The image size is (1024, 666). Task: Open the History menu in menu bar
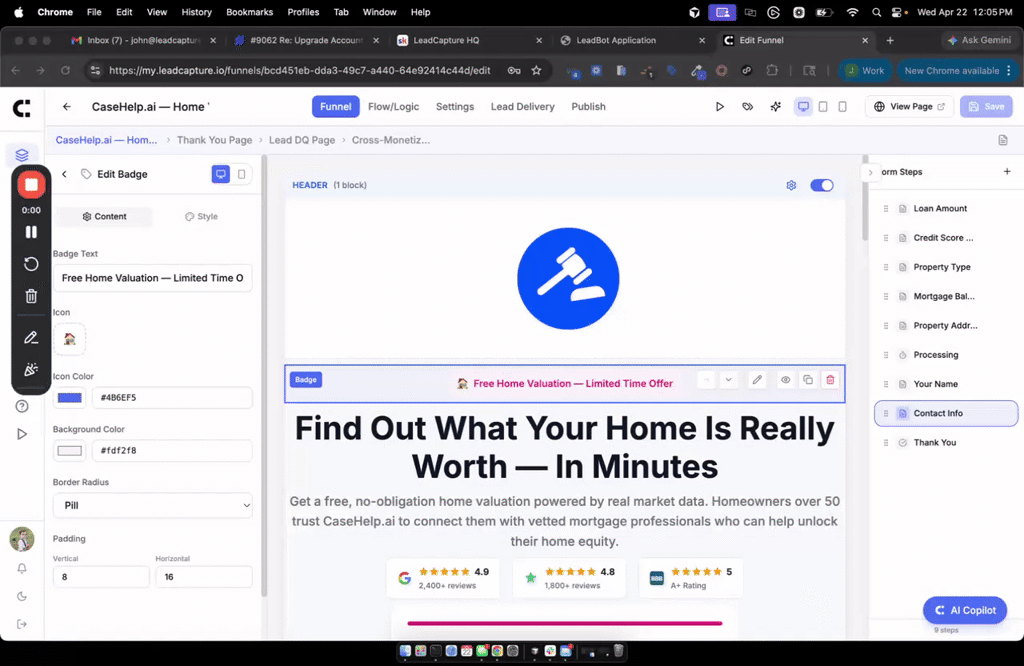click(x=197, y=12)
